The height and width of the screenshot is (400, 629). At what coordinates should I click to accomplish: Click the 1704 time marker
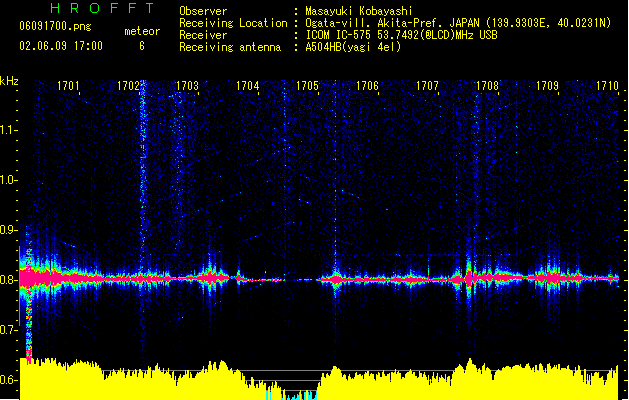point(248,86)
